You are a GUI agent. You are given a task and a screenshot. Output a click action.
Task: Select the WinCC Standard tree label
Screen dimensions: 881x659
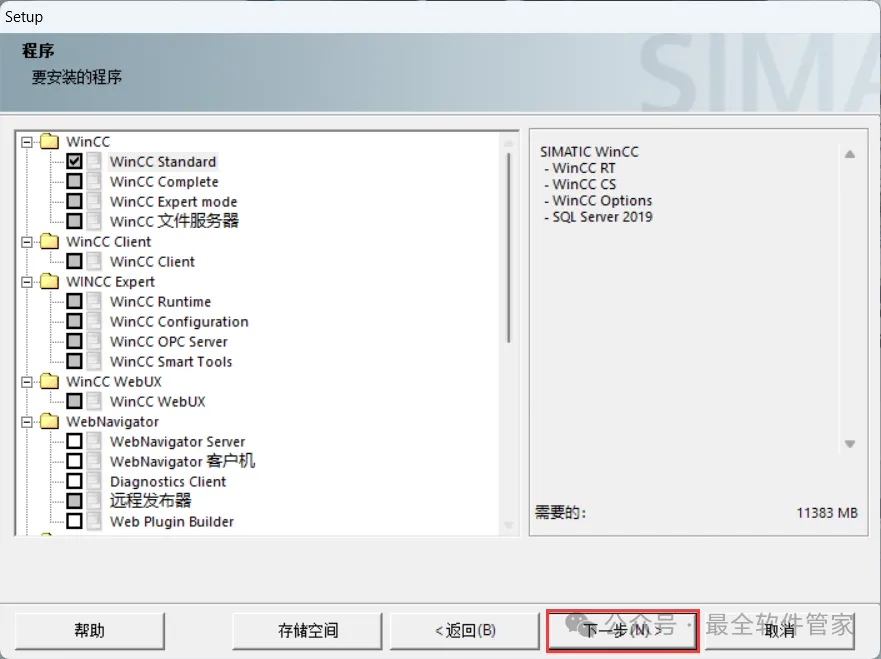[x=163, y=162]
